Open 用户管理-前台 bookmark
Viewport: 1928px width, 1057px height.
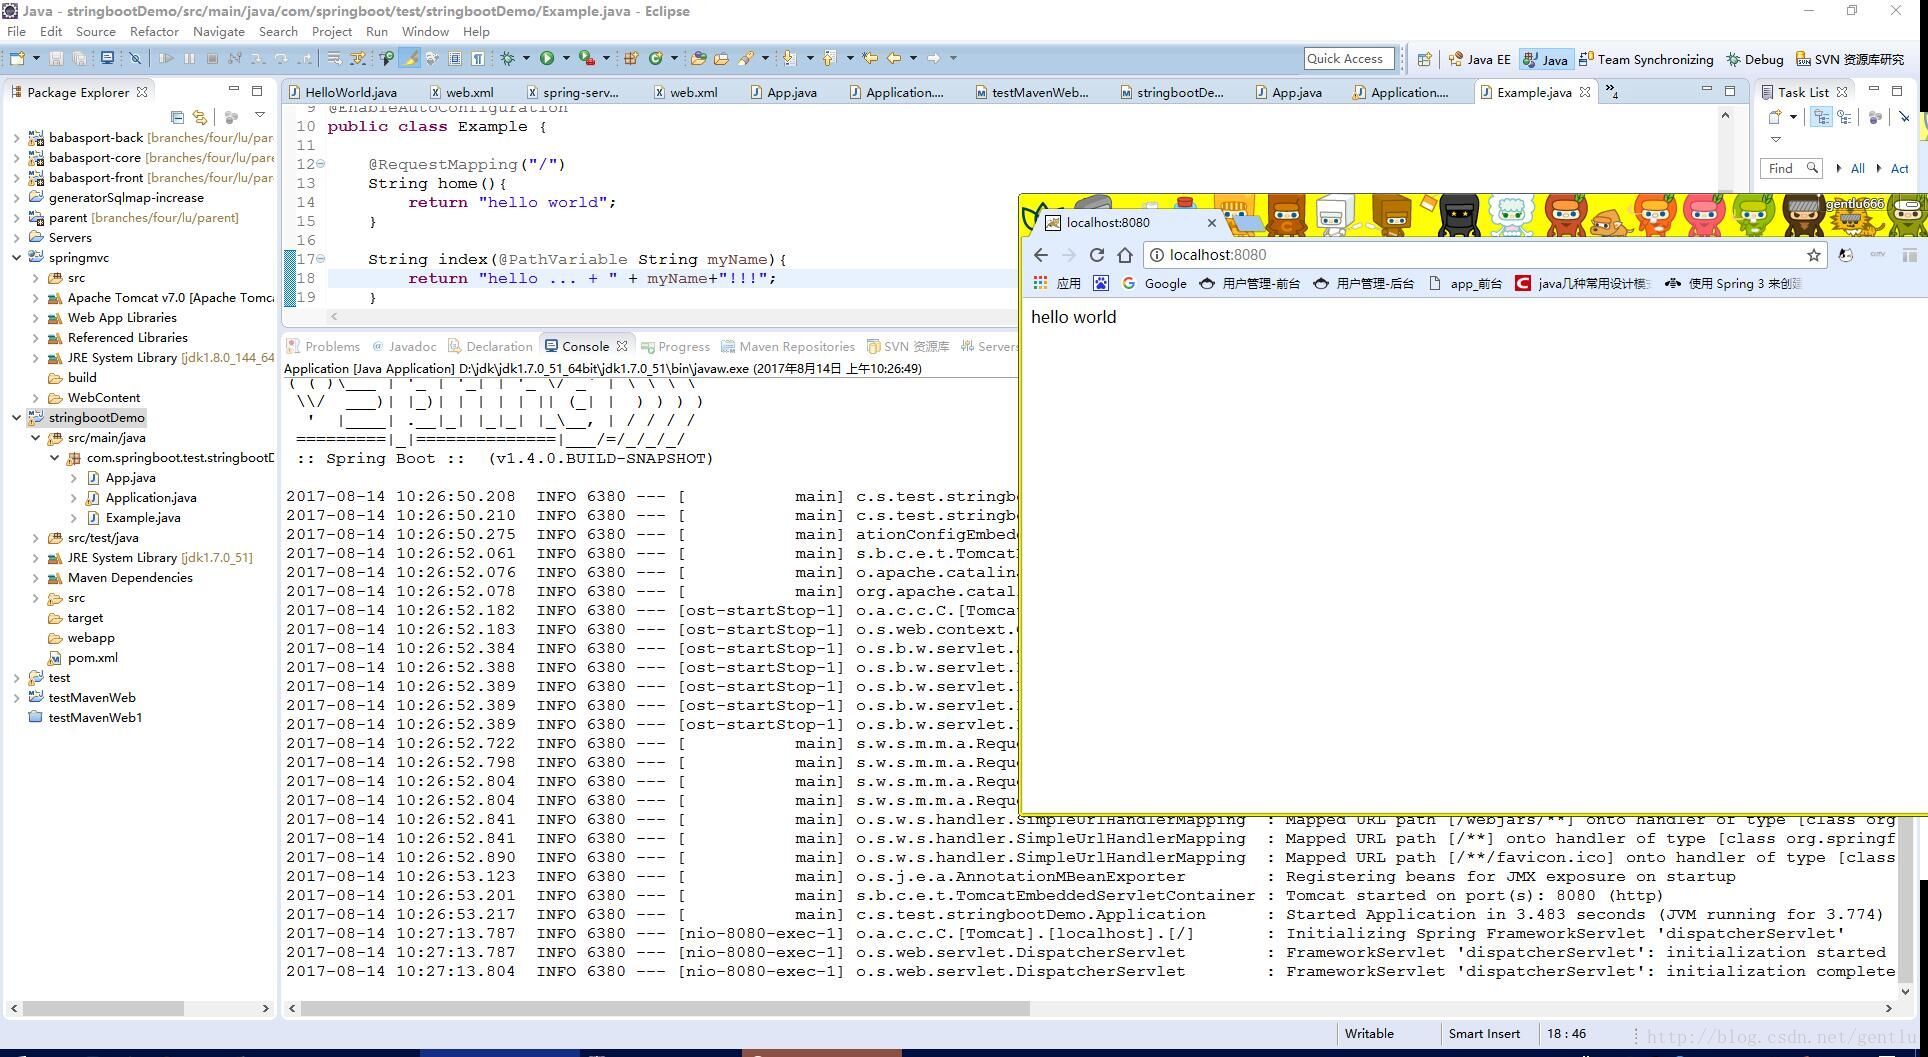[1250, 283]
